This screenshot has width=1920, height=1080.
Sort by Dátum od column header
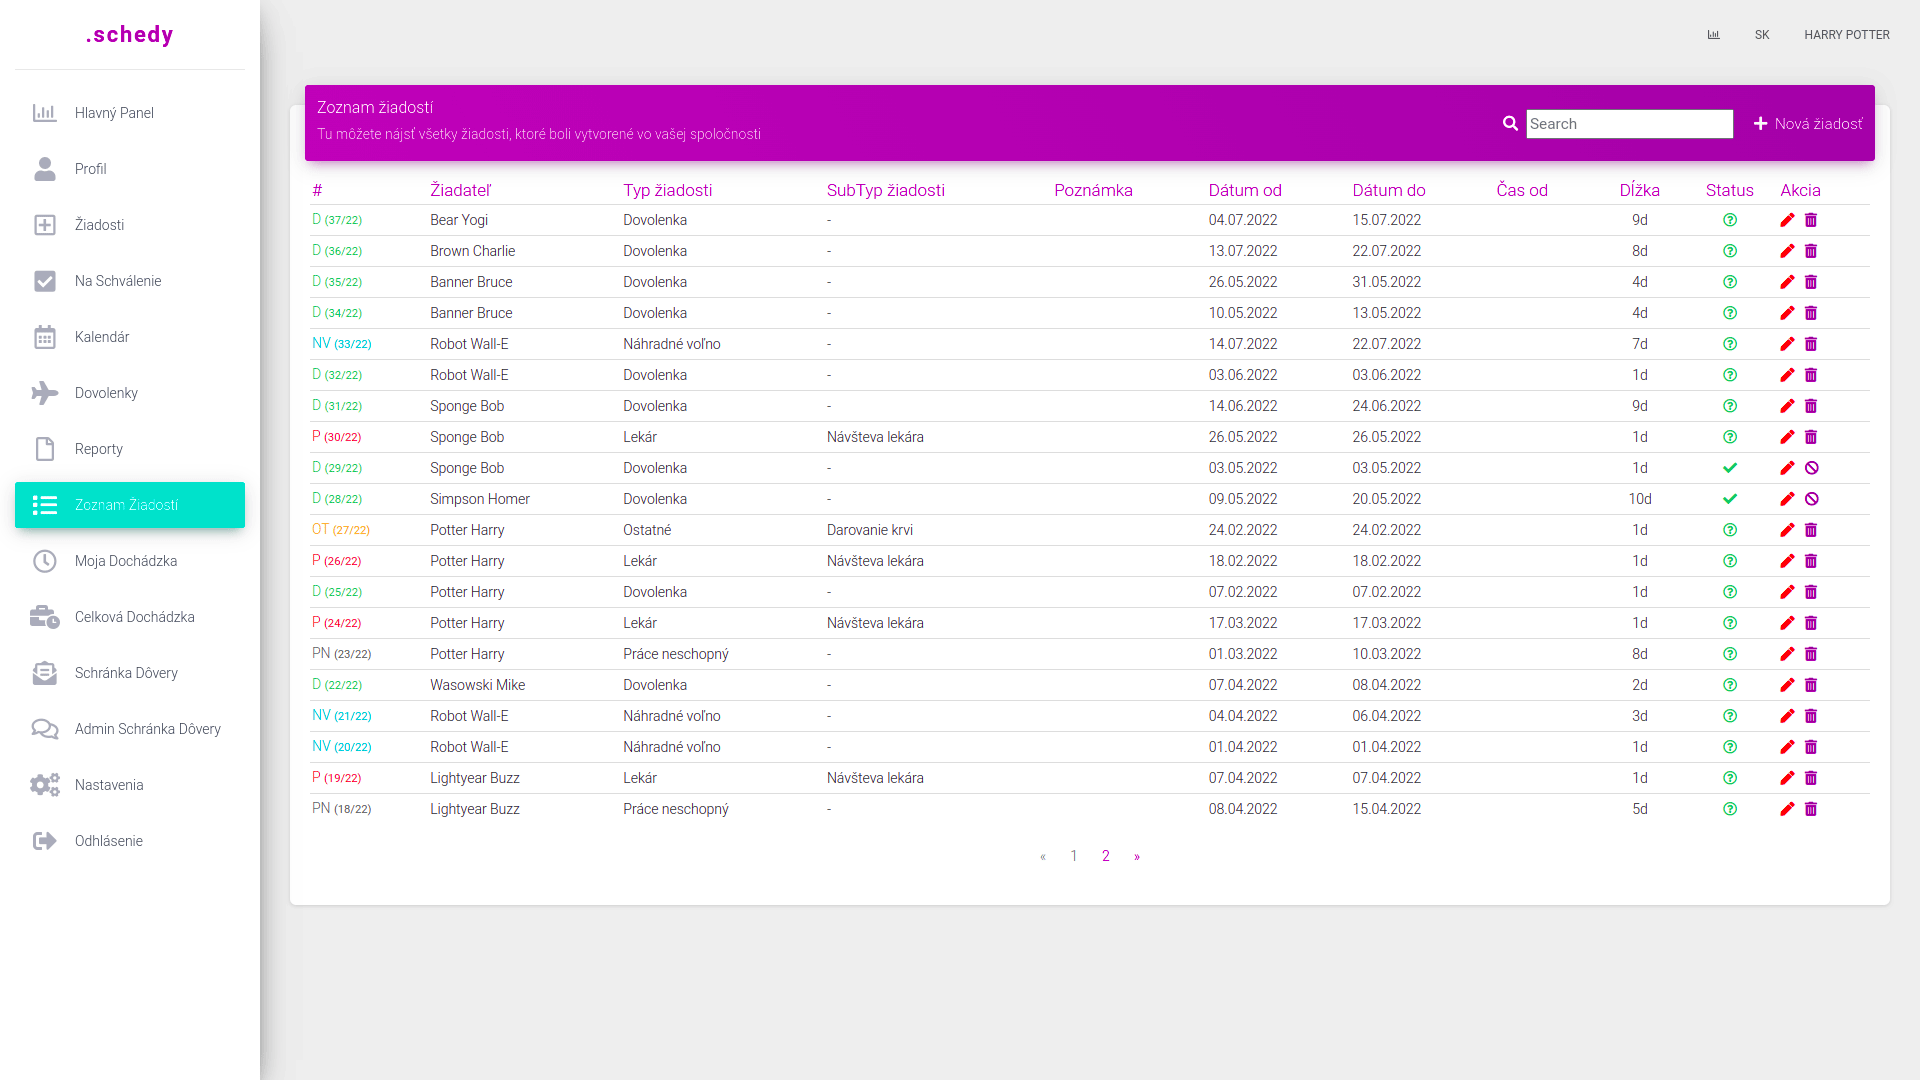(1245, 190)
